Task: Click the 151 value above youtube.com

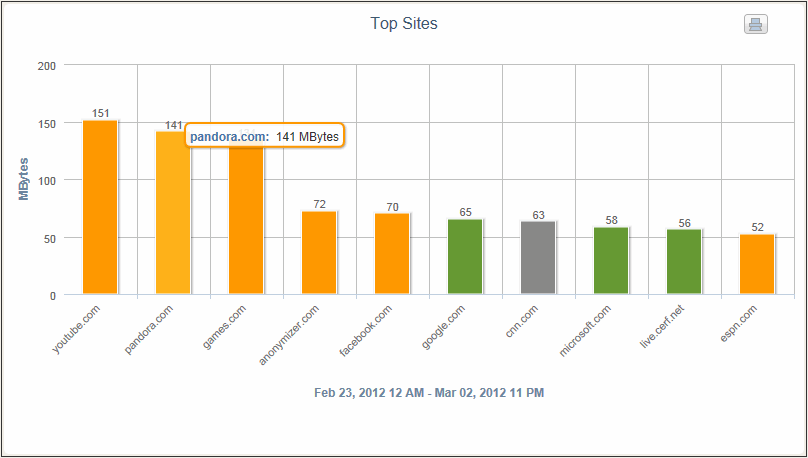Action: click(100, 113)
